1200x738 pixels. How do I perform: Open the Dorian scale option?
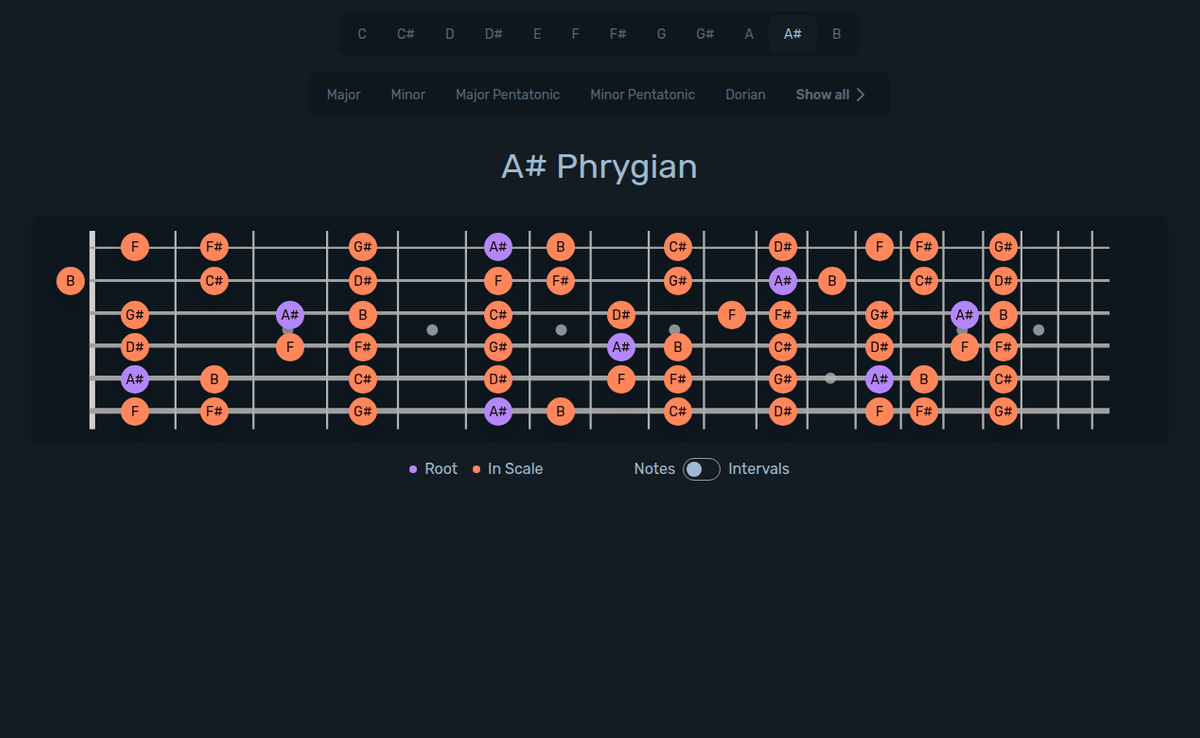[745, 94]
